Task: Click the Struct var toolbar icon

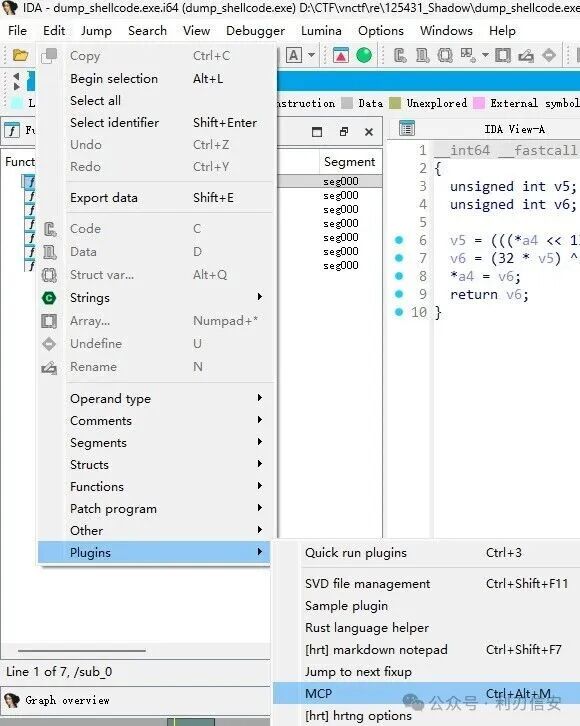Action: [445, 56]
